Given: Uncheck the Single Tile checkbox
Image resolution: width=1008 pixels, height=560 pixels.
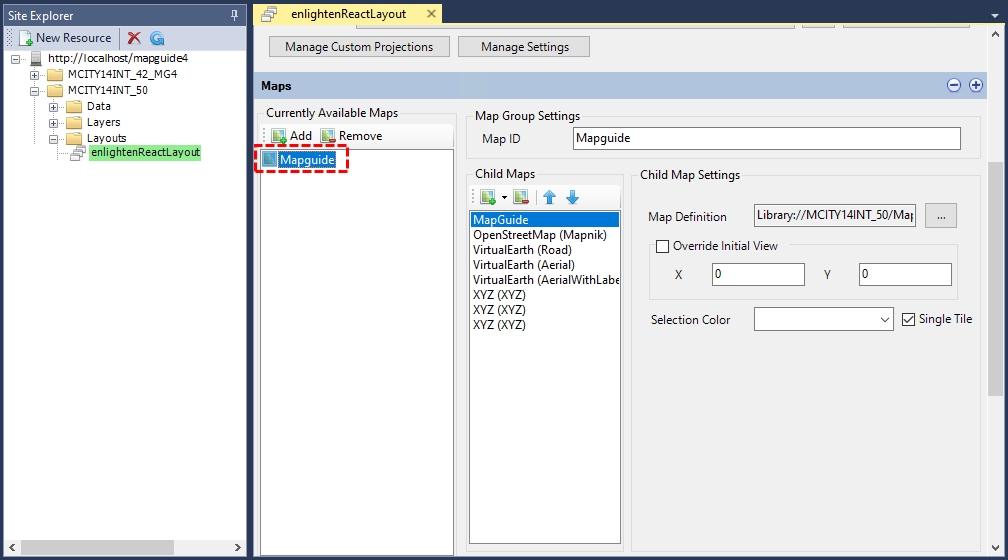Looking at the screenshot, I should pos(908,319).
